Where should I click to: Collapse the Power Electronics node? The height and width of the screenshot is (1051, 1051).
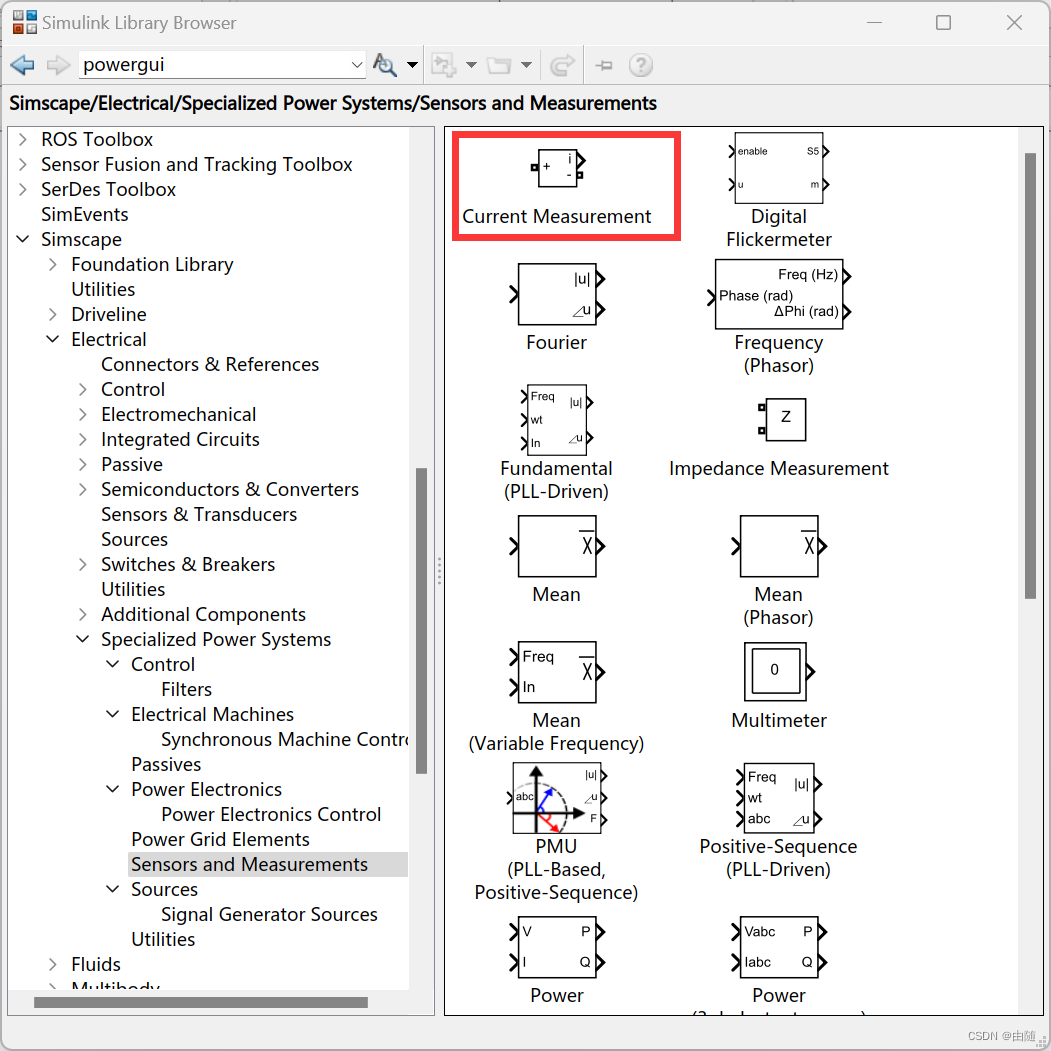(113, 790)
